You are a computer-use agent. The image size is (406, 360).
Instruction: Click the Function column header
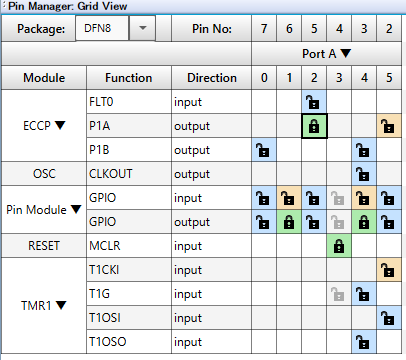[129, 78]
